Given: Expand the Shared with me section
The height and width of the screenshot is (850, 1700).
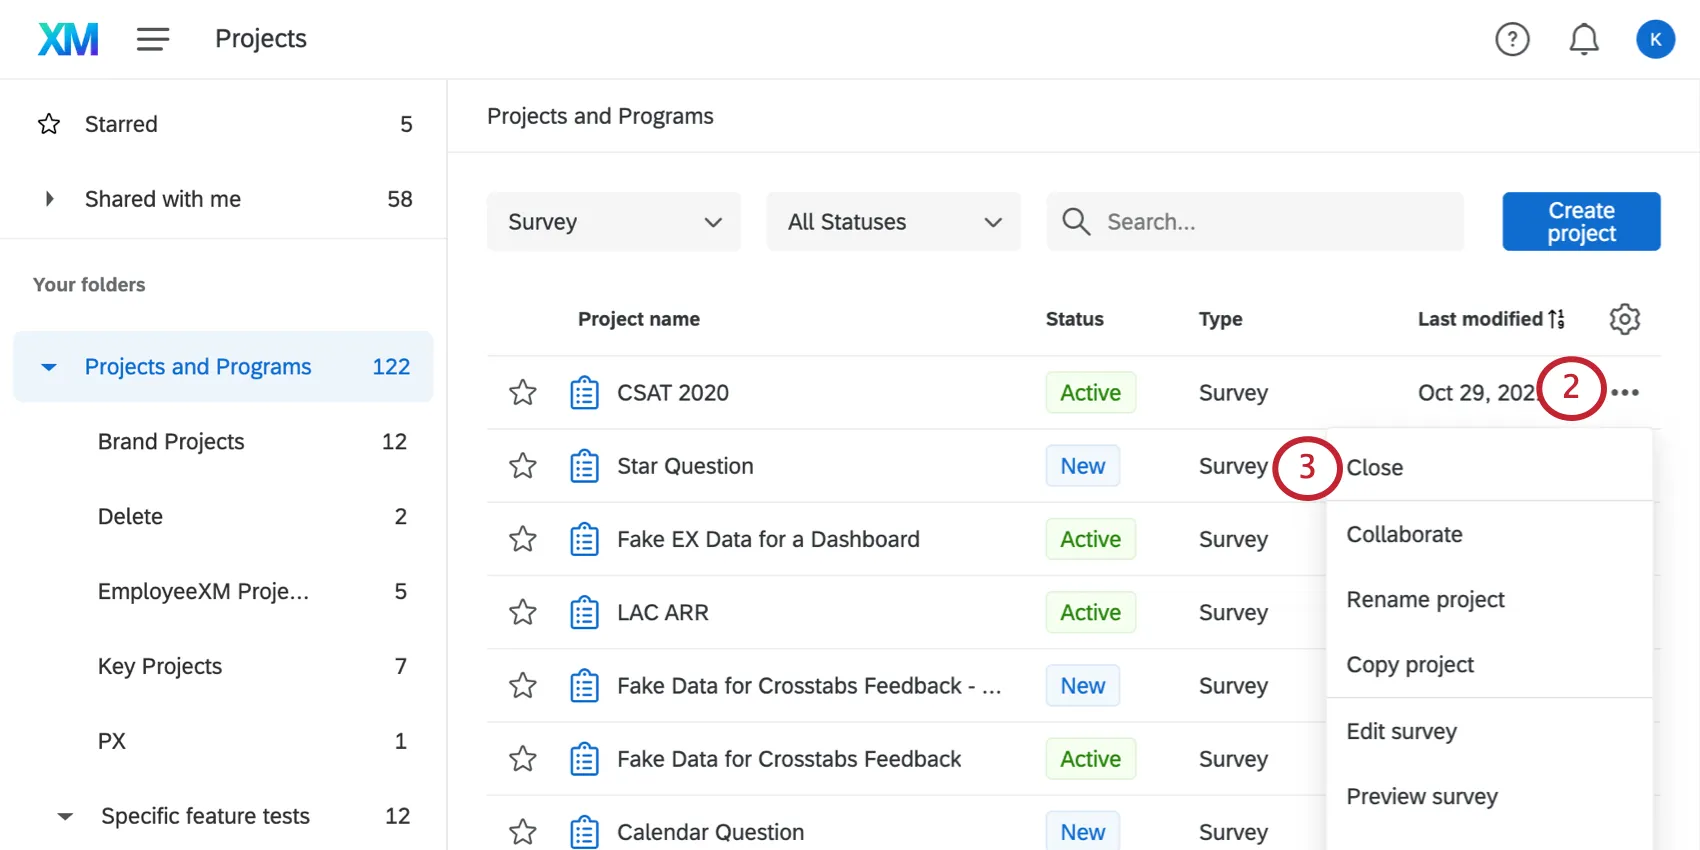Looking at the screenshot, I should point(50,199).
